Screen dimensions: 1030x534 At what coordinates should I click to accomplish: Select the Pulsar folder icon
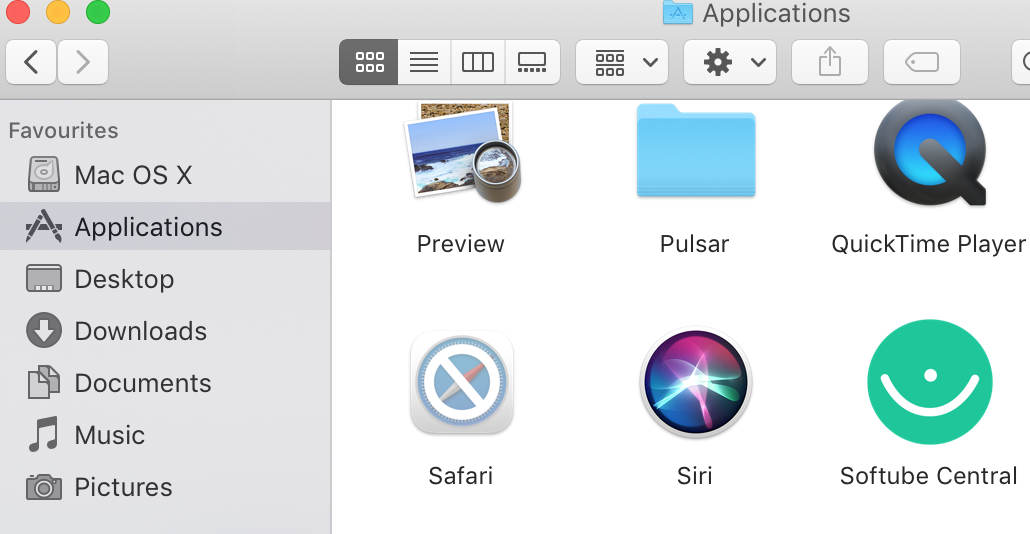tap(696, 150)
